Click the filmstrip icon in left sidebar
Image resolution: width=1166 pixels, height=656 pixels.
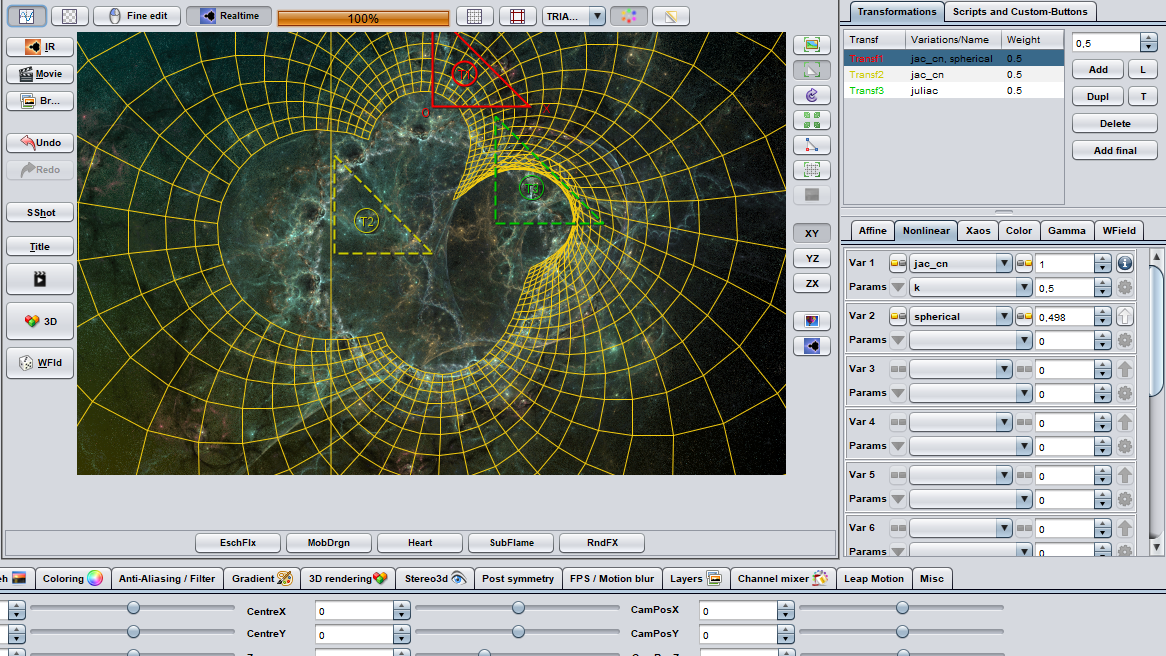(x=40, y=279)
